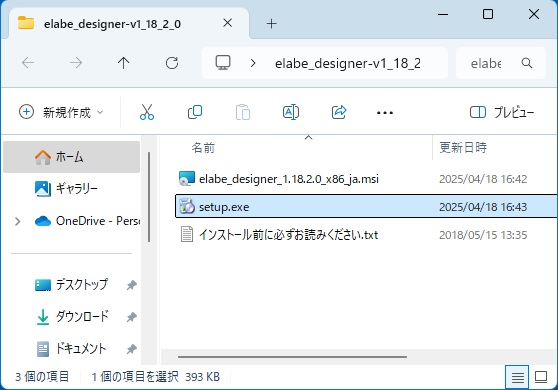This screenshot has height=390, width=558.
Task: Click the breadcrumb chevron after PC icon
Action: pos(253,63)
